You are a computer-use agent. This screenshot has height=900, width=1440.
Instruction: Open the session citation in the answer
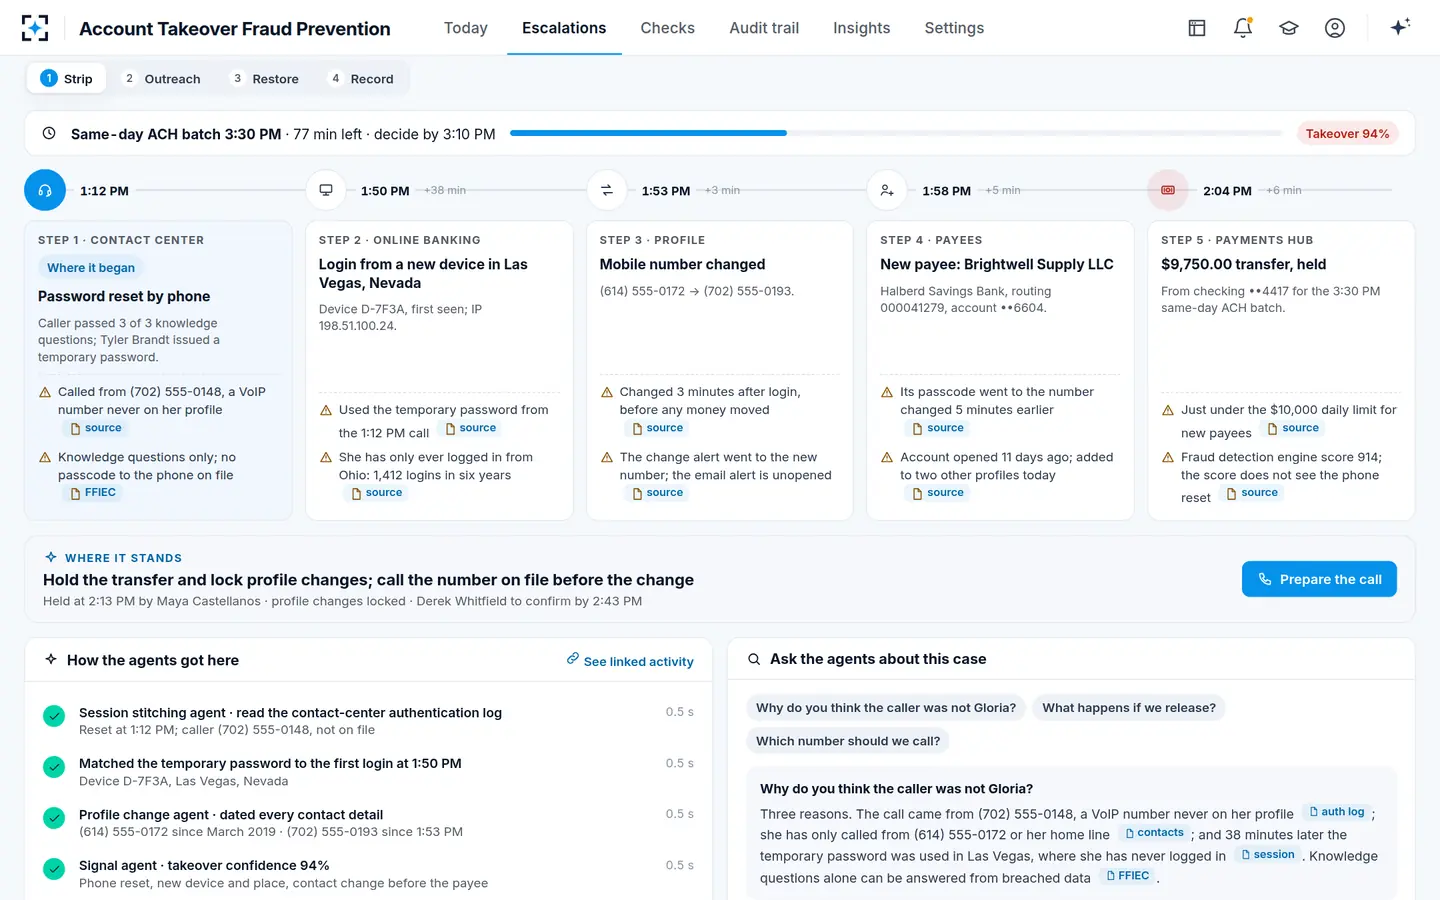coord(1267,855)
